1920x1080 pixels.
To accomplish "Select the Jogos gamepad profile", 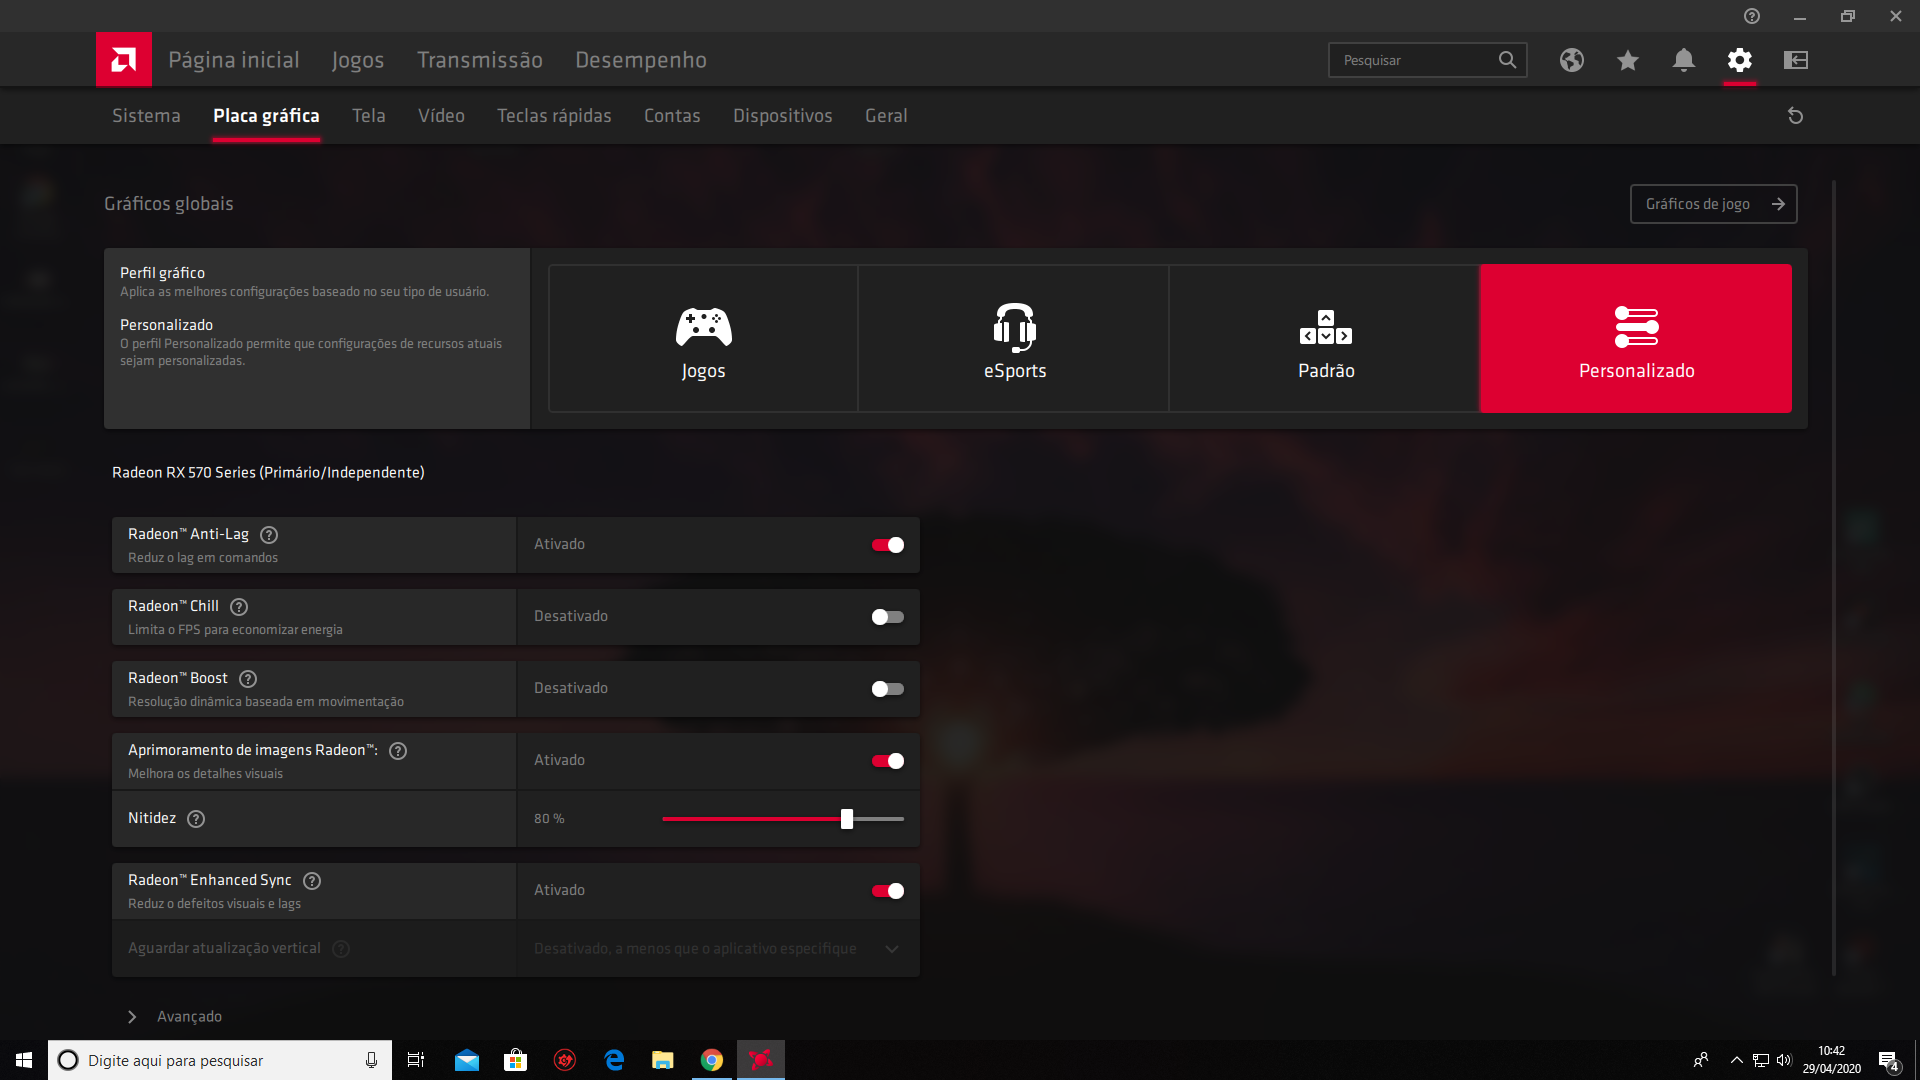I will click(x=703, y=338).
